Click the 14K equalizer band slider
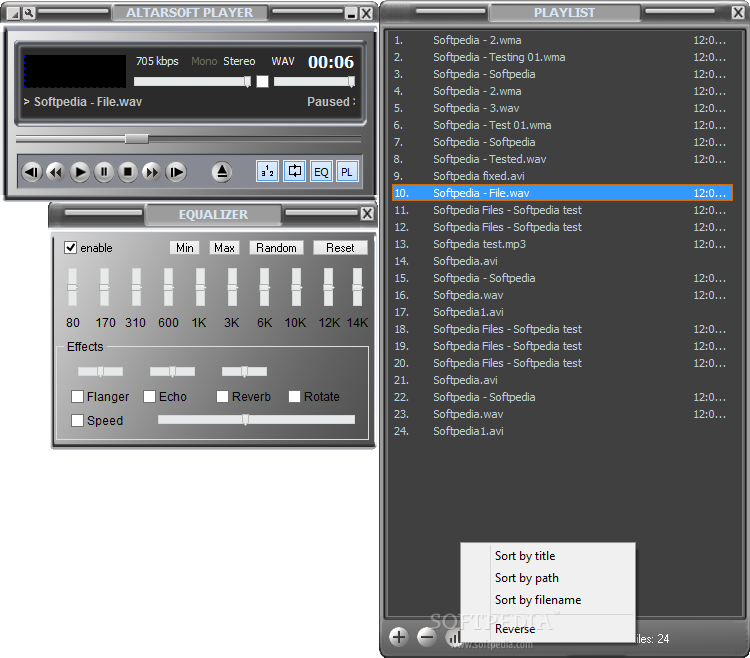The height and width of the screenshot is (658, 750). point(357,287)
